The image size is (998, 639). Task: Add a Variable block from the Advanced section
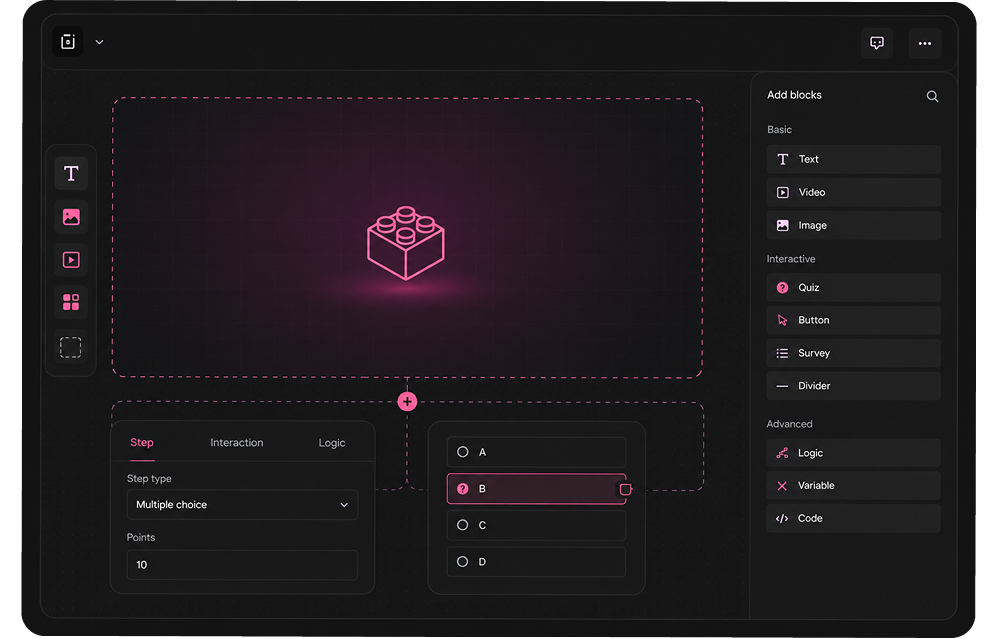(x=853, y=486)
